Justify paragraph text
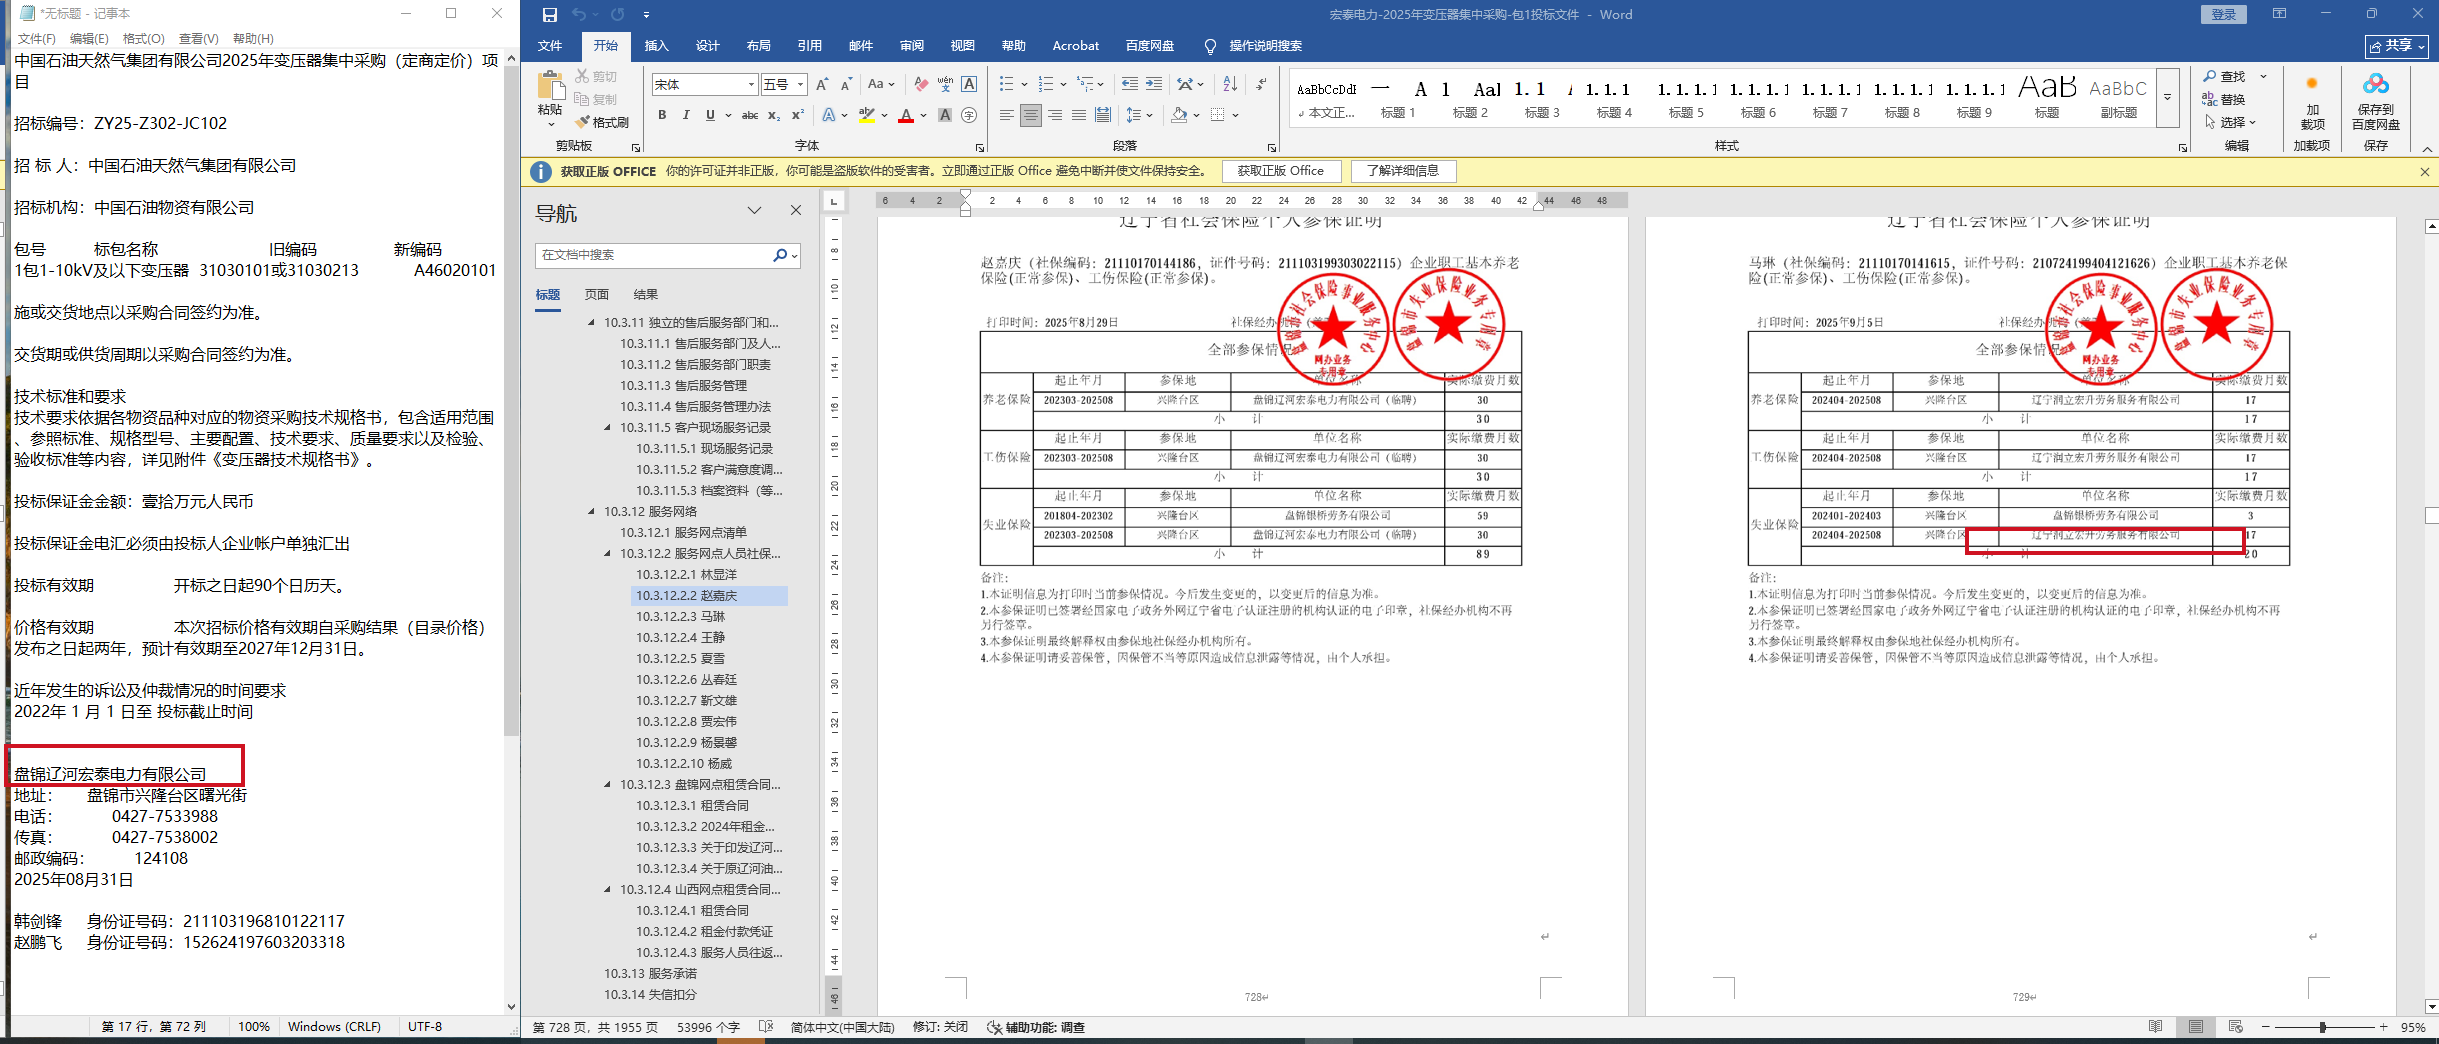This screenshot has height=1044, width=2439. (x=1079, y=115)
